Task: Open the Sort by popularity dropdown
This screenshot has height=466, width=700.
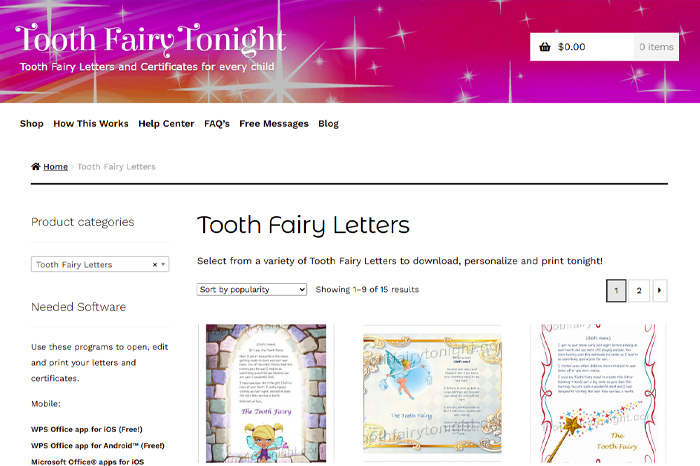Action: (x=252, y=289)
